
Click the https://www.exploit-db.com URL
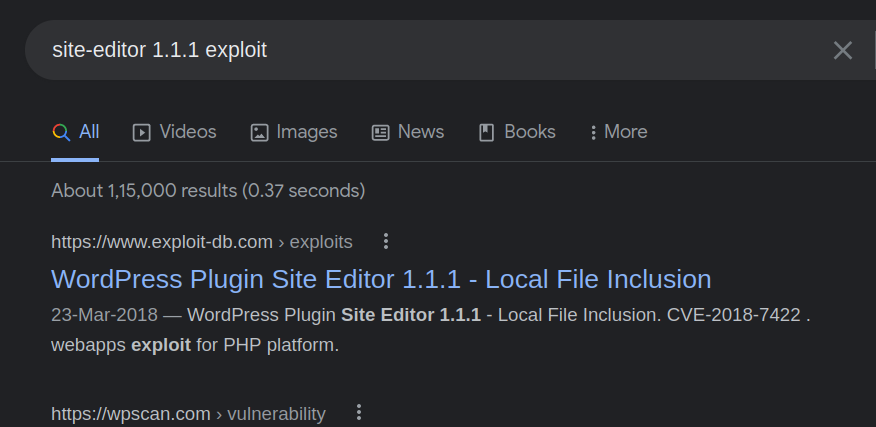coord(162,242)
